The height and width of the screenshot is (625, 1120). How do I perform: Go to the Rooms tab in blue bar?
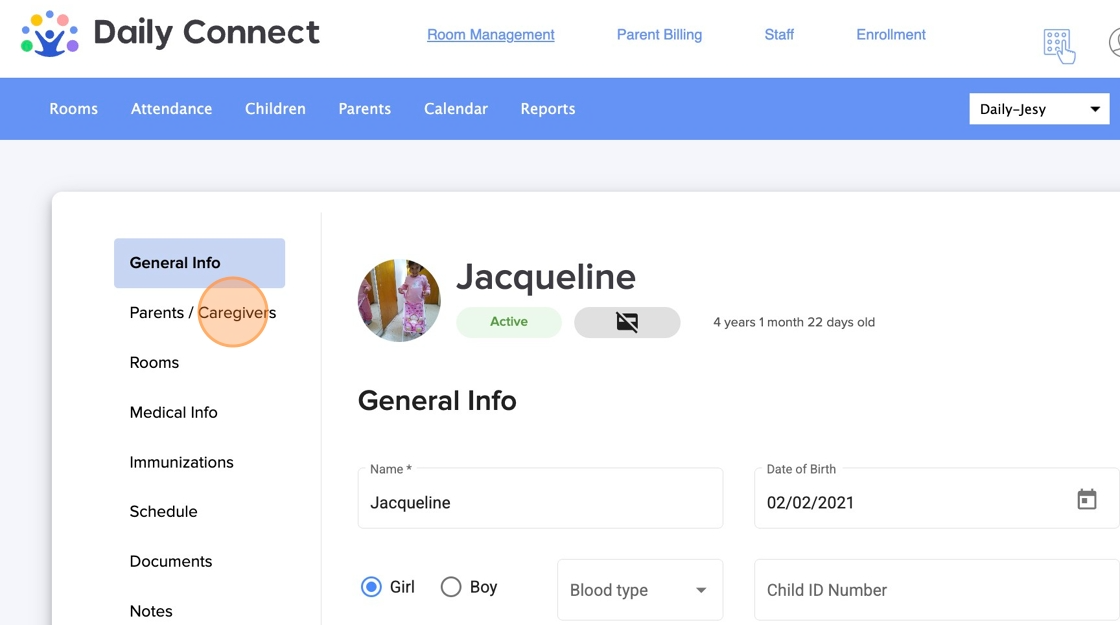click(74, 109)
